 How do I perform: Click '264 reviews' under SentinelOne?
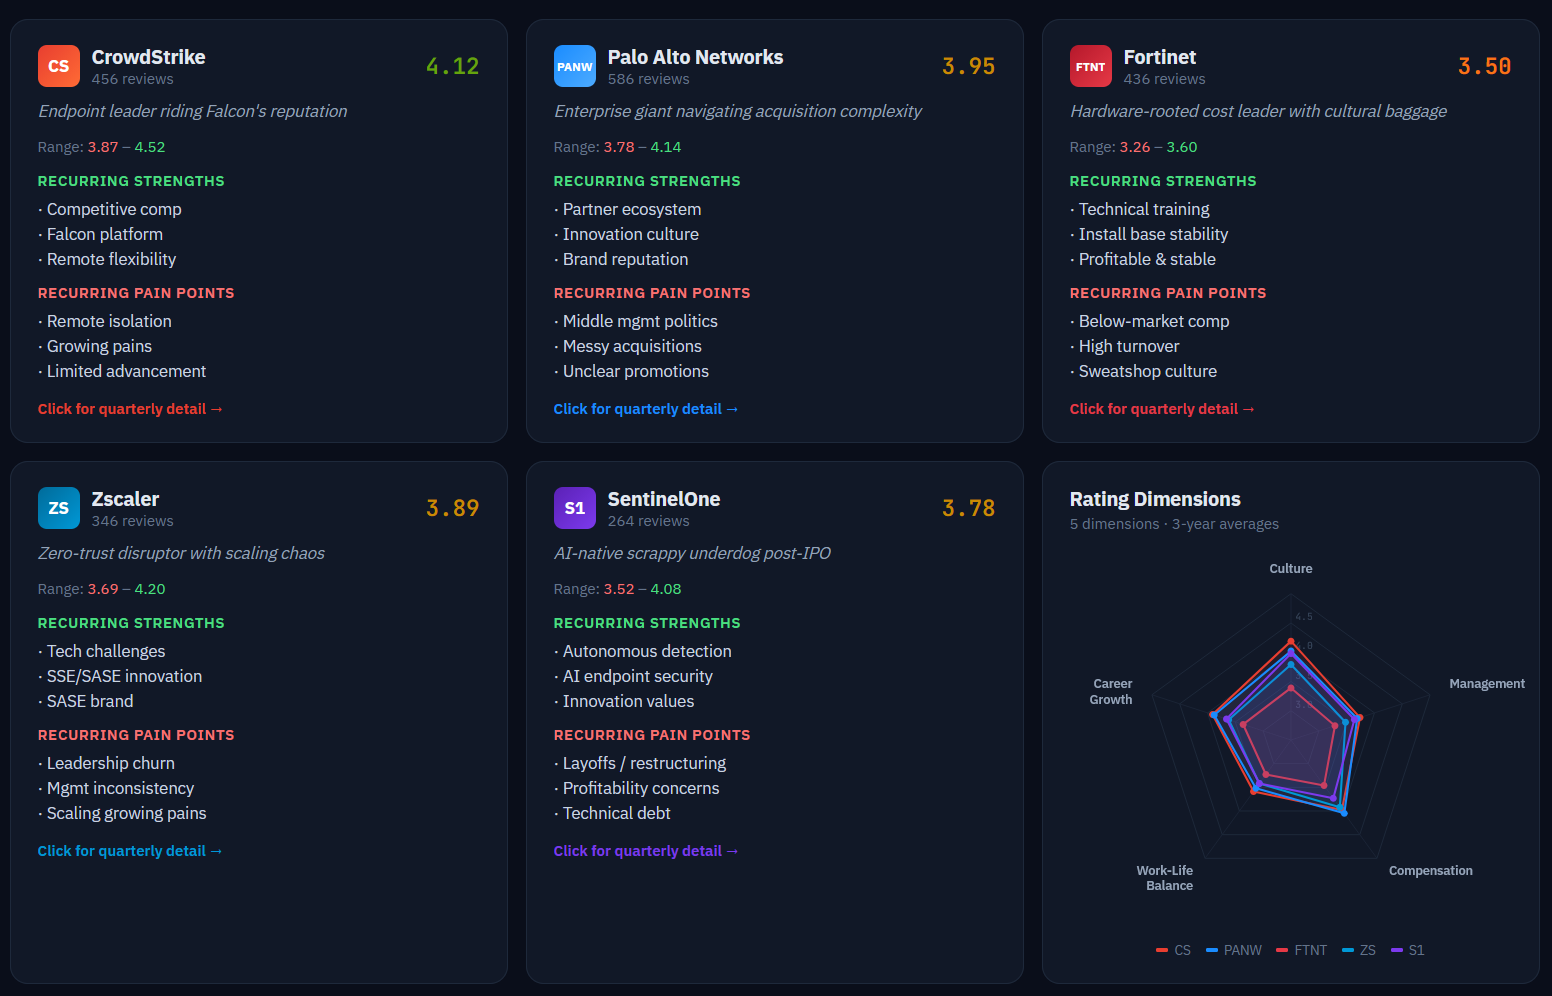tap(649, 521)
